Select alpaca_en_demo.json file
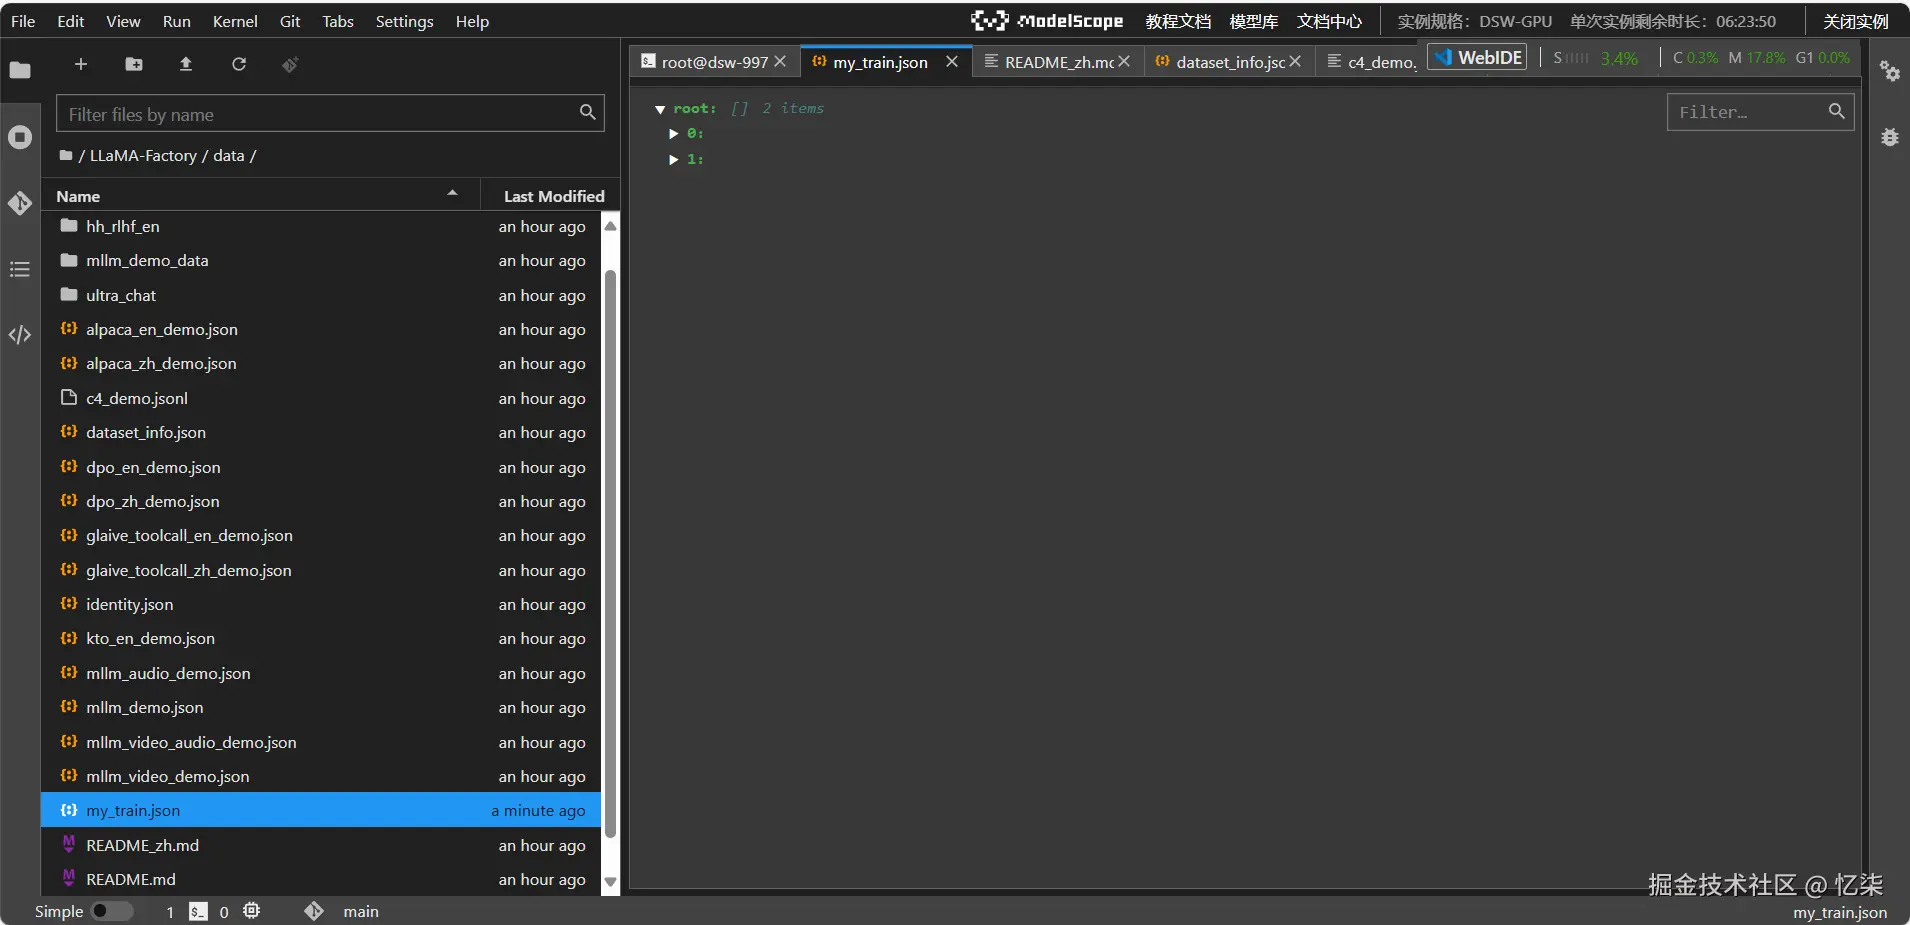Screen dimensions: 1910x925 point(321,329)
